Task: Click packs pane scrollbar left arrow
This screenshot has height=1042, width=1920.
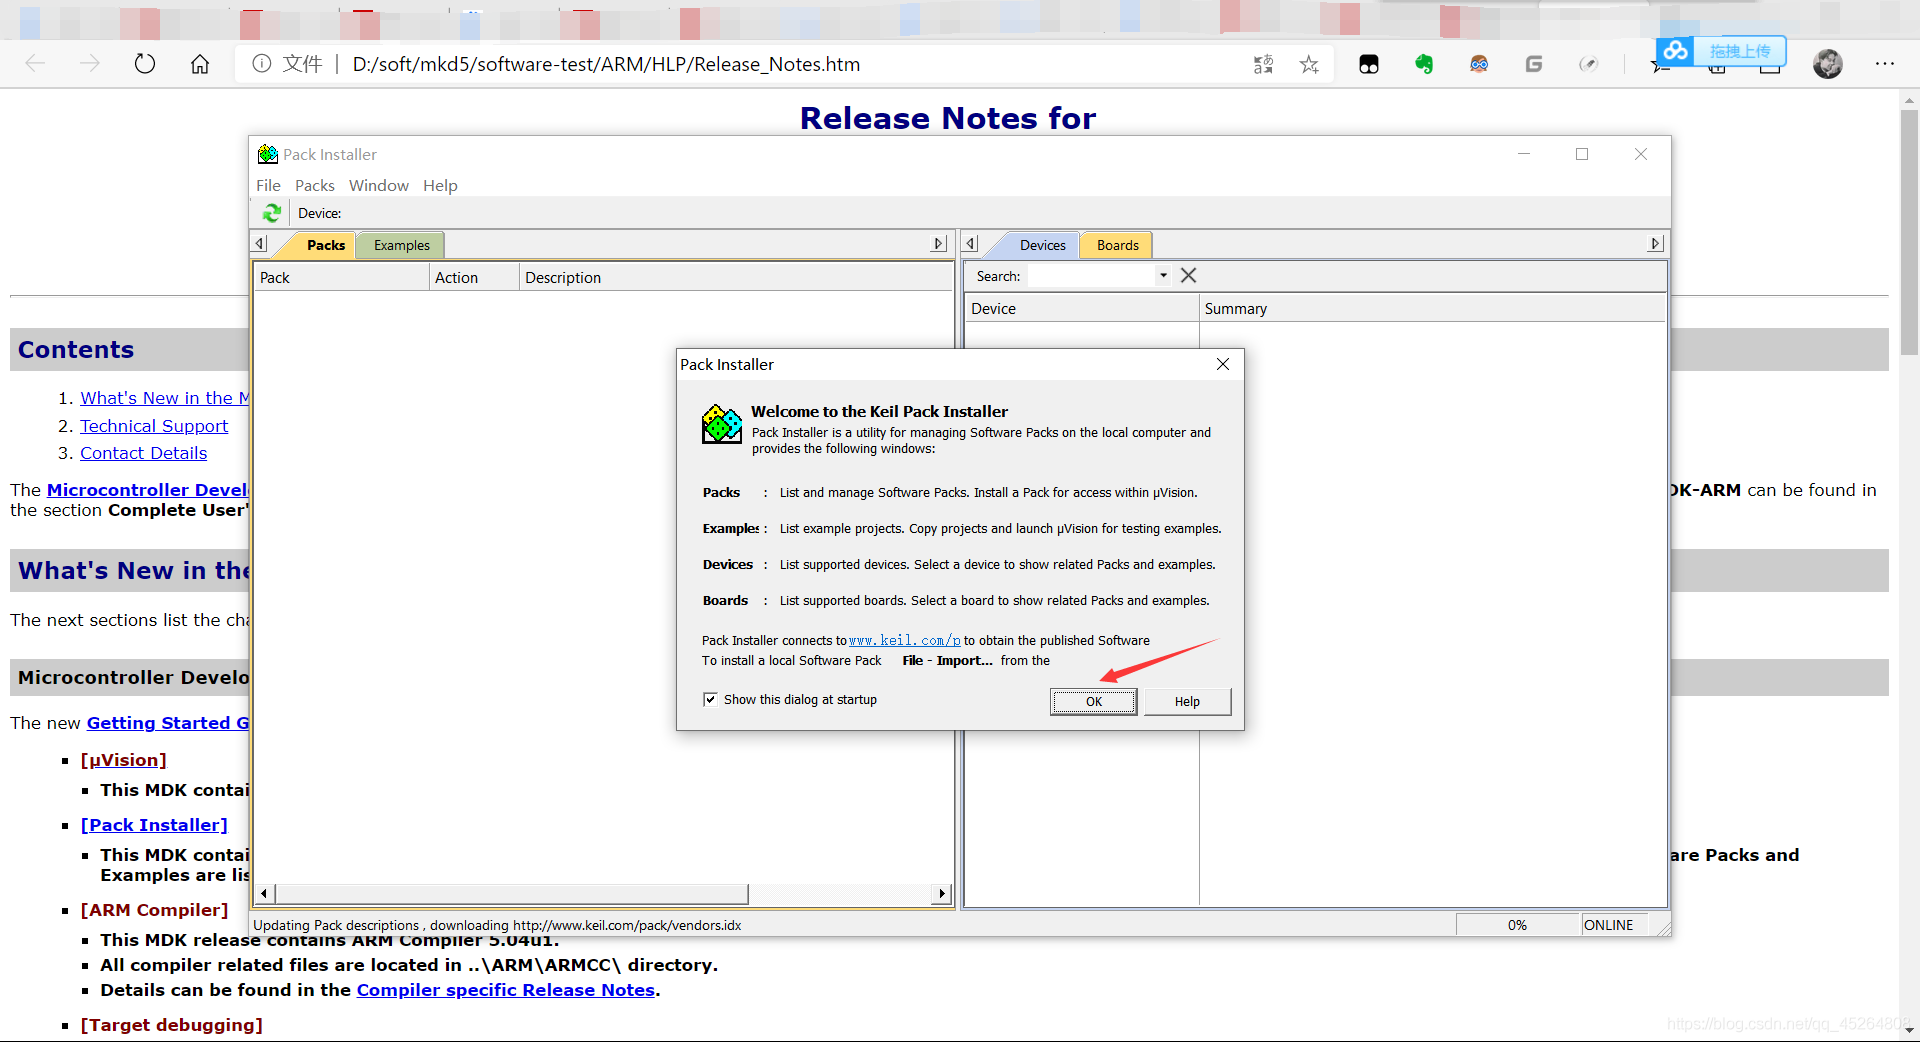Action: tap(263, 893)
